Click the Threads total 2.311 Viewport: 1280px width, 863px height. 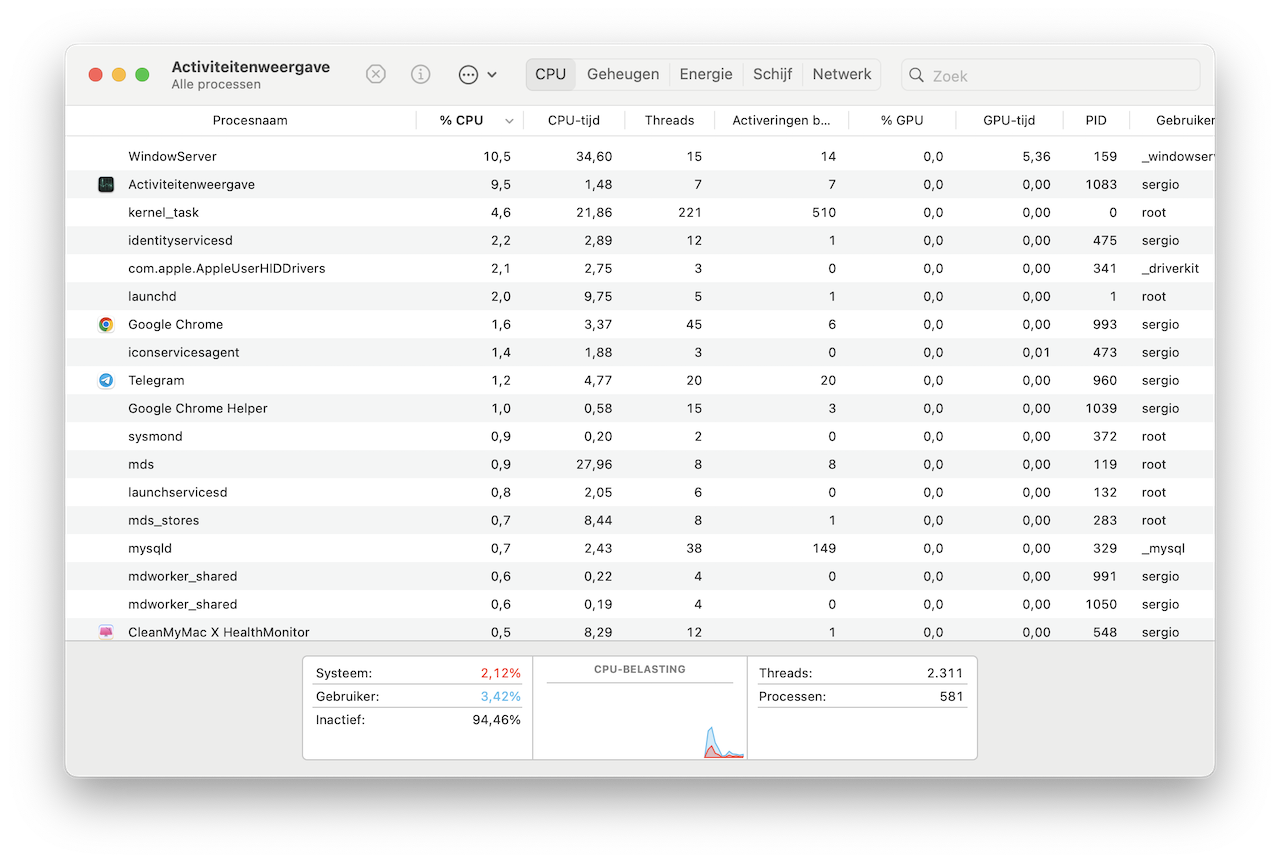click(946, 673)
